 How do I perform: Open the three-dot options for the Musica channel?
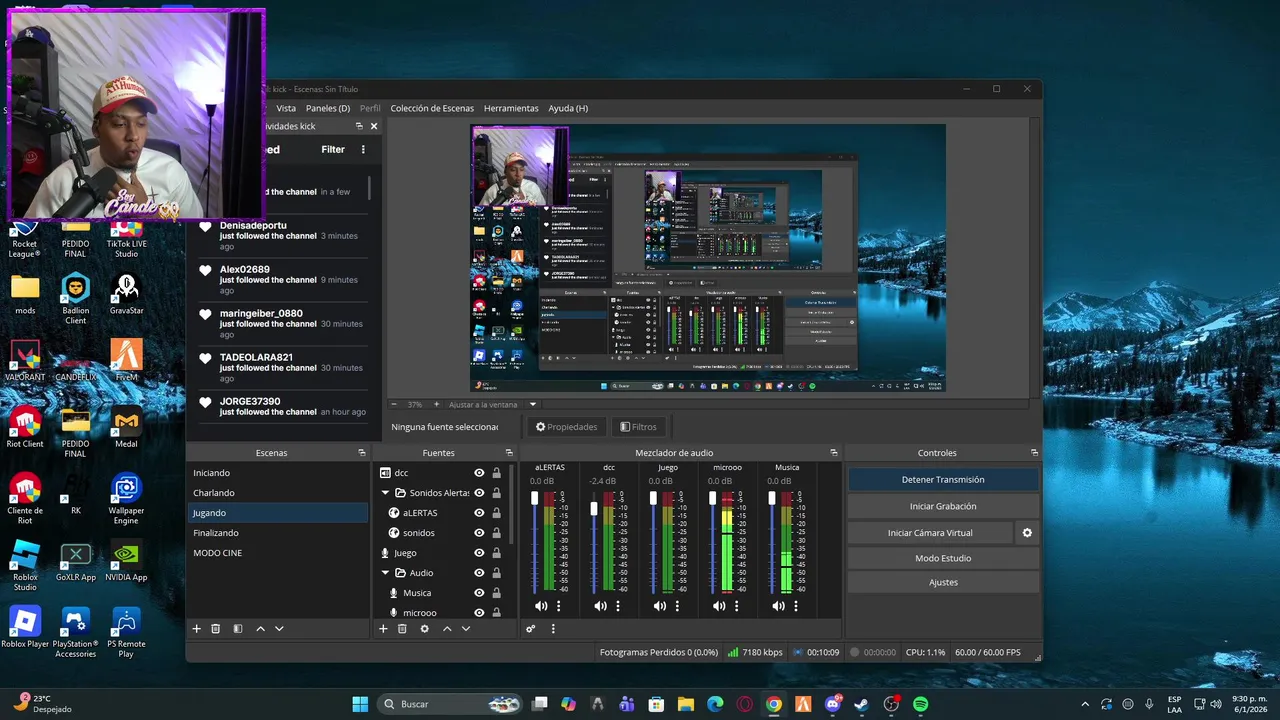coord(796,606)
